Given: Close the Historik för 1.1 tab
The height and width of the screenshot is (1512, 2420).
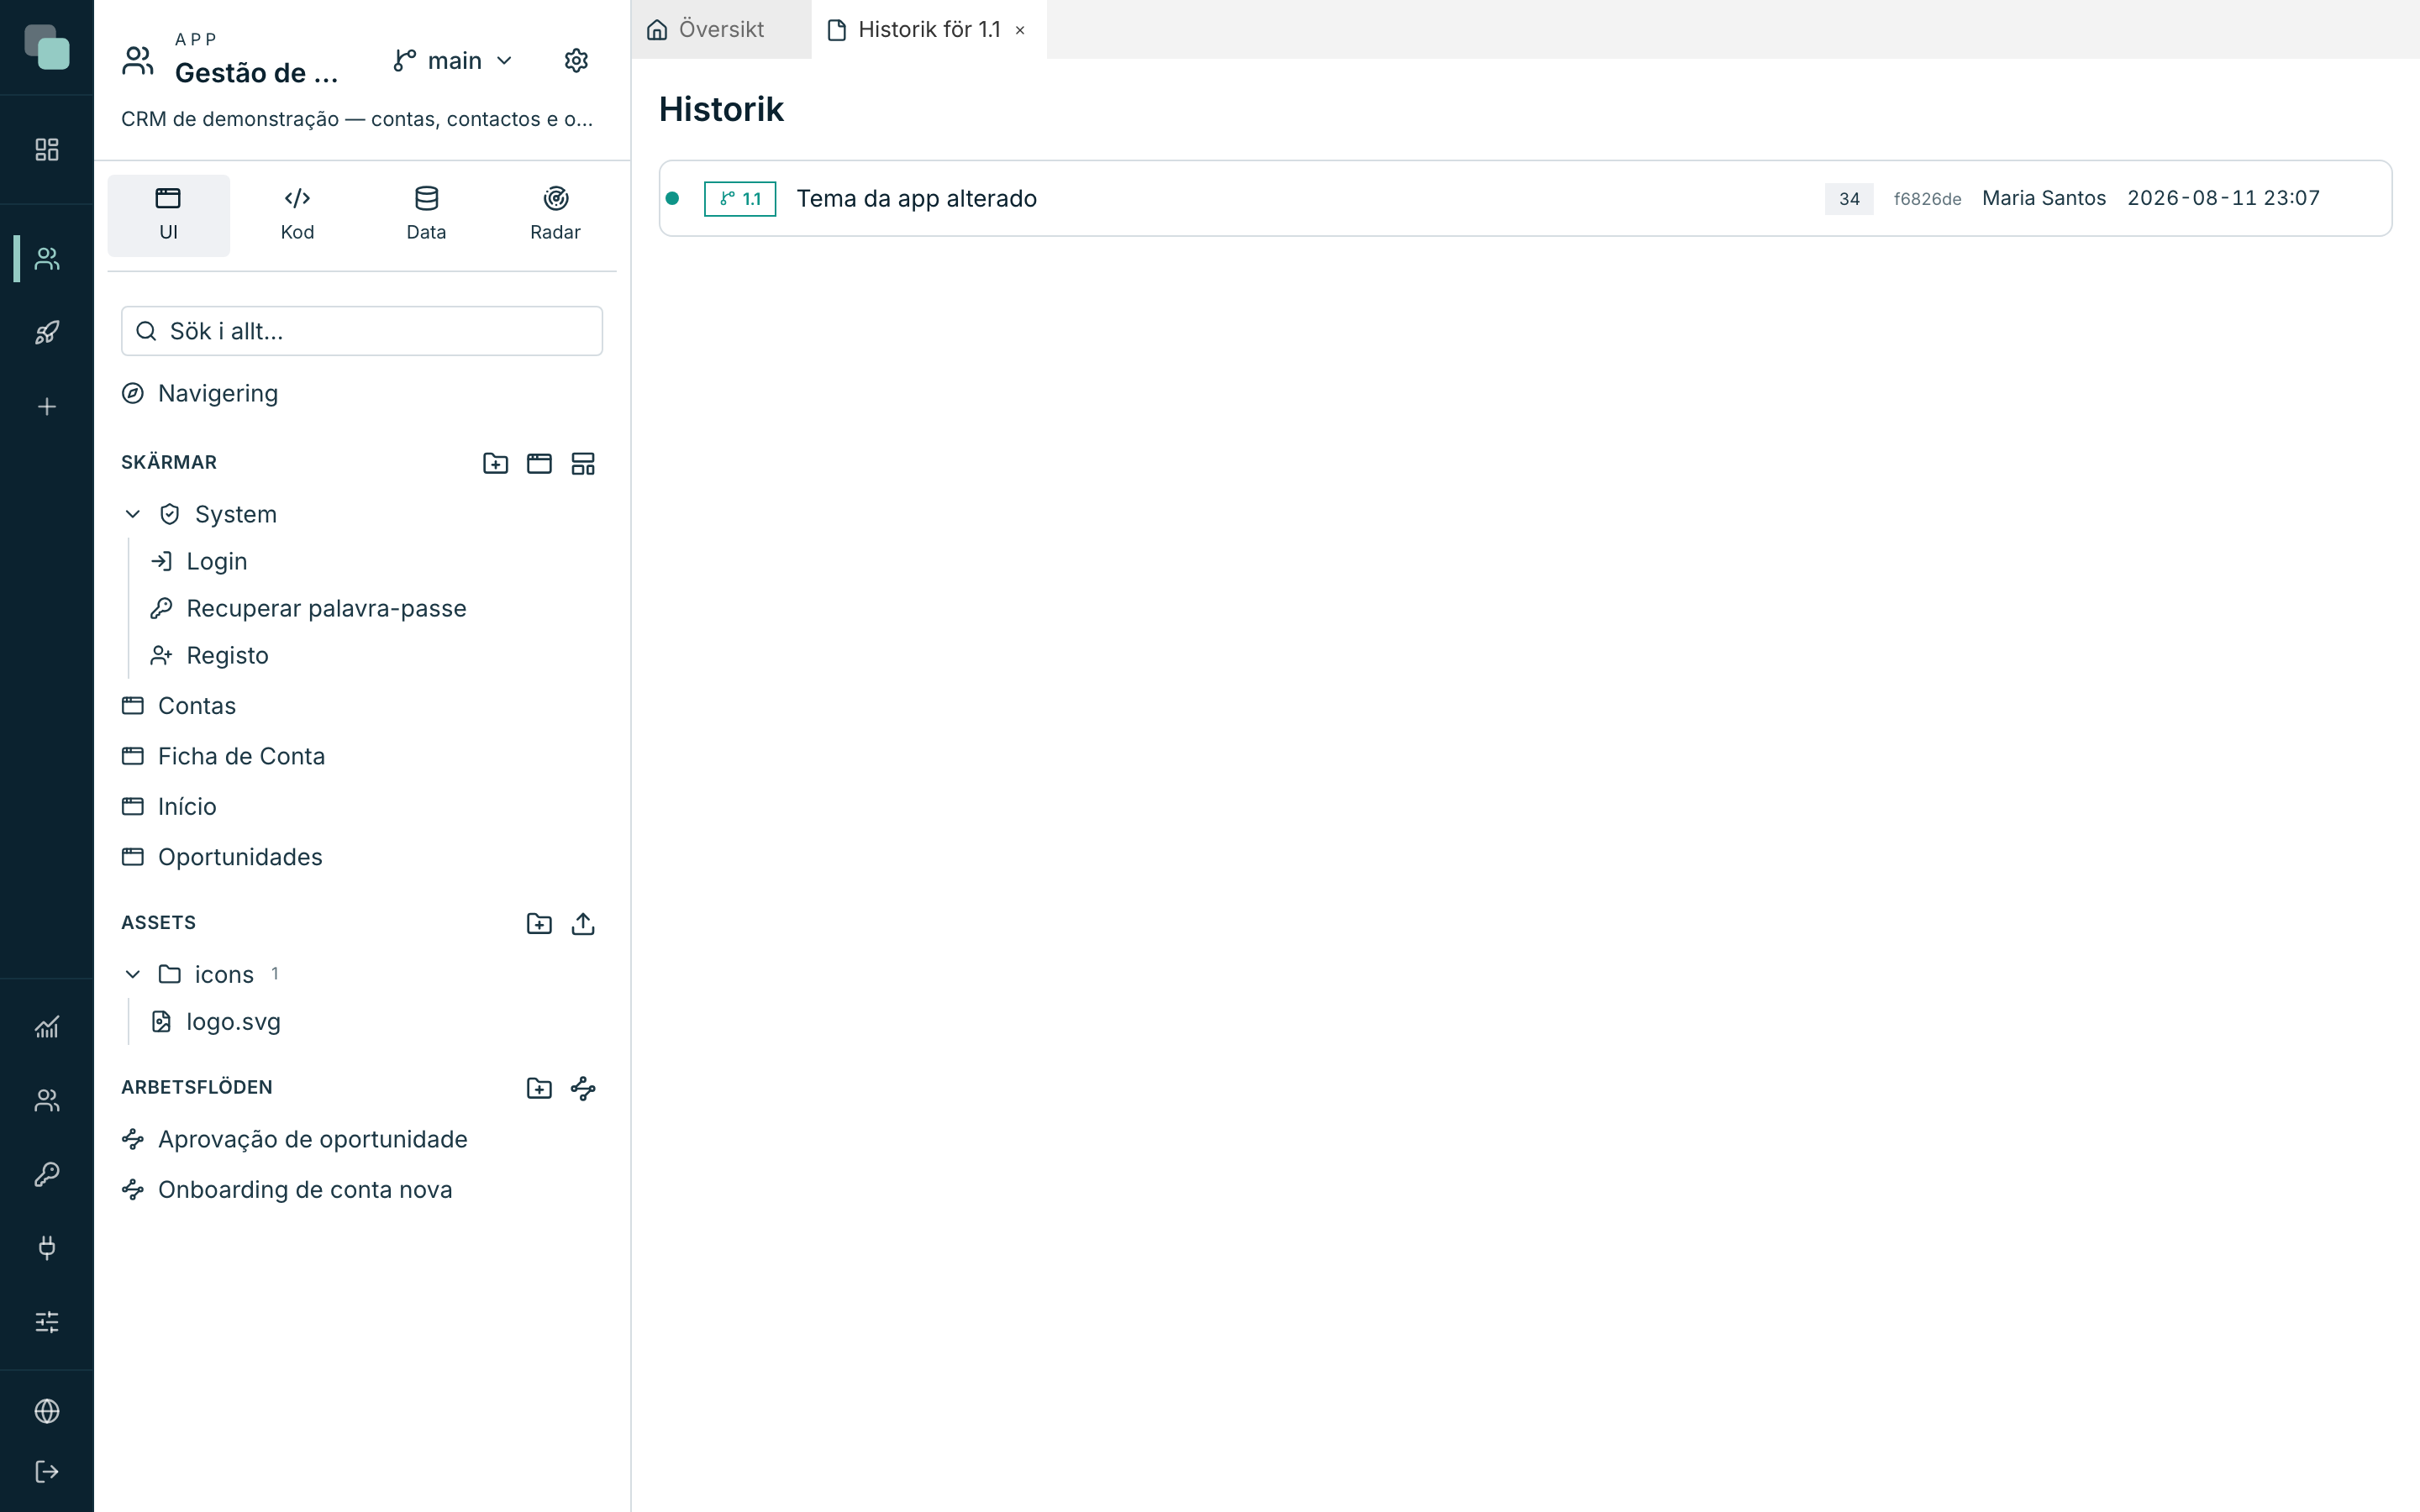Looking at the screenshot, I should [1020, 30].
